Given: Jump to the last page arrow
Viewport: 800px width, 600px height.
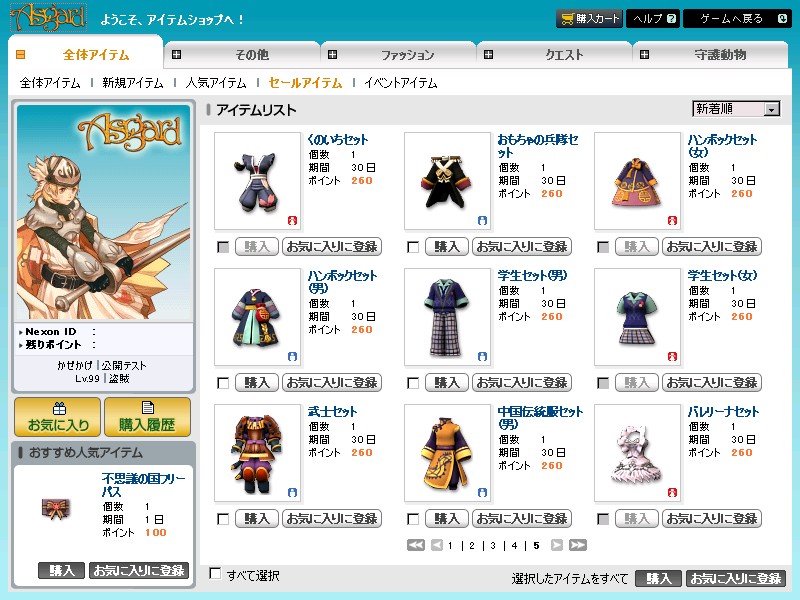Looking at the screenshot, I should click(577, 545).
